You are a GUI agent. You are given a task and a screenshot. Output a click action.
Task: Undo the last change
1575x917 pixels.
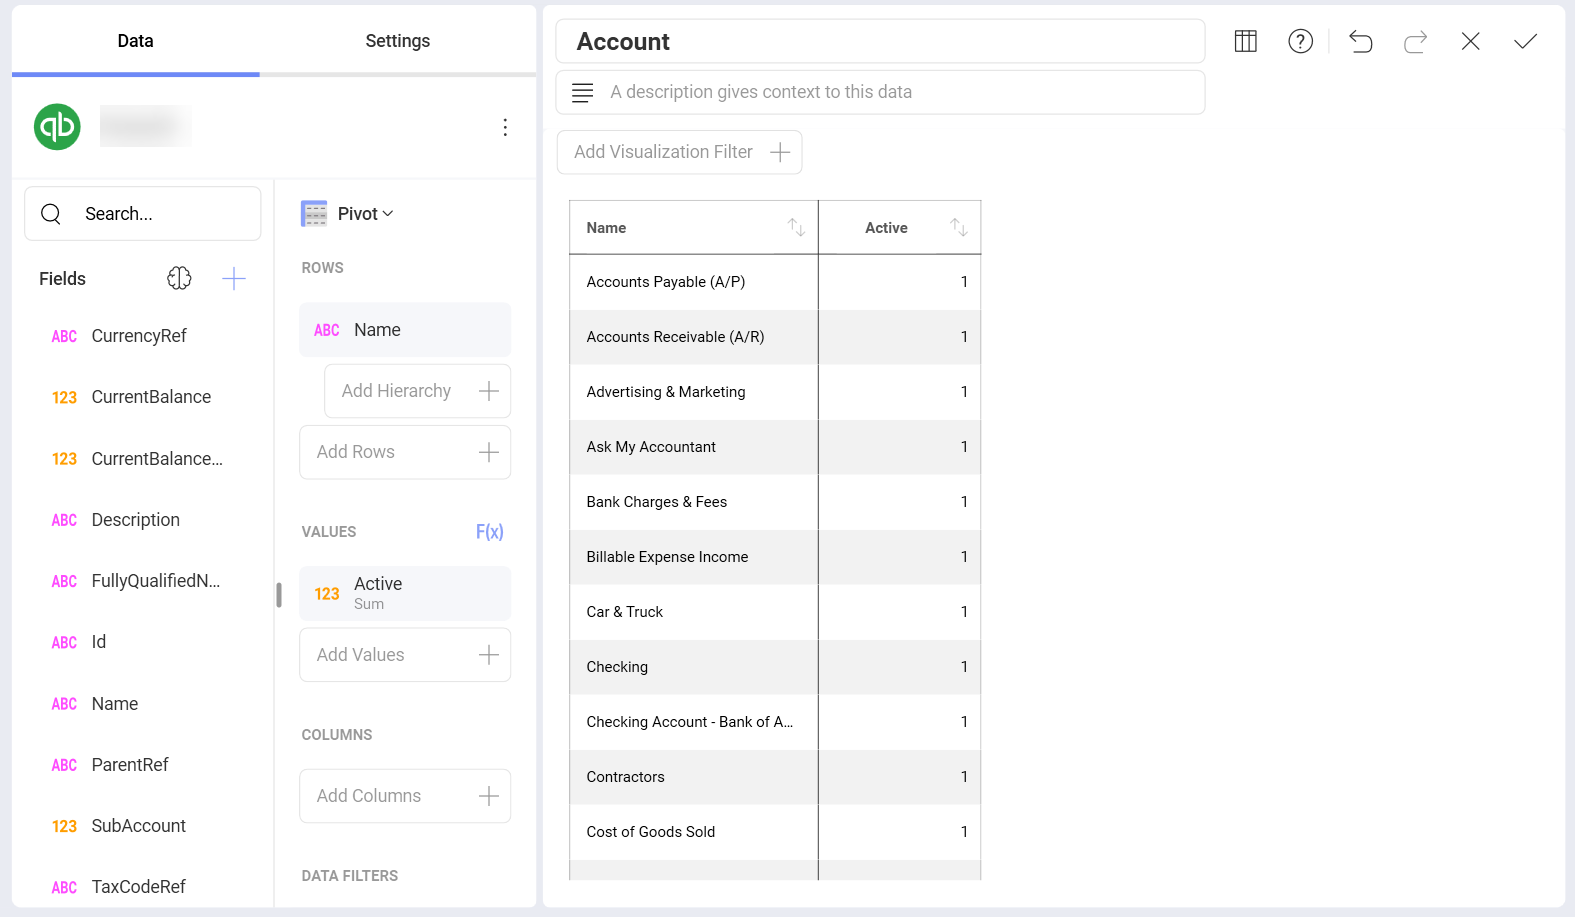point(1361,41)
